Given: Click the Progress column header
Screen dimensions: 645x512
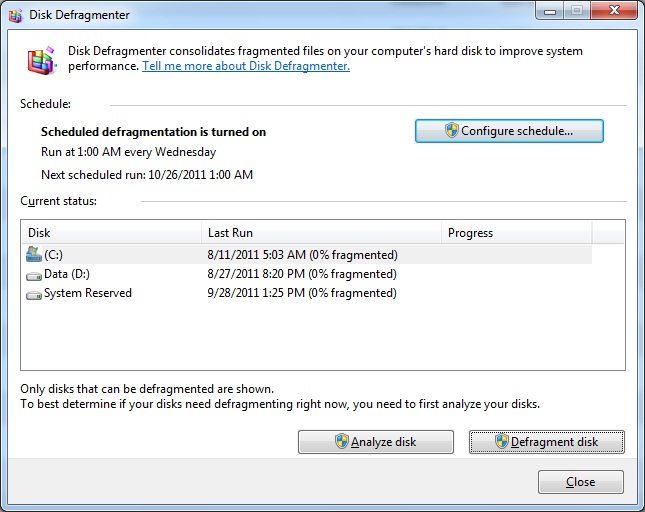Looking at the screenshot, I should [x=517, y=233].
